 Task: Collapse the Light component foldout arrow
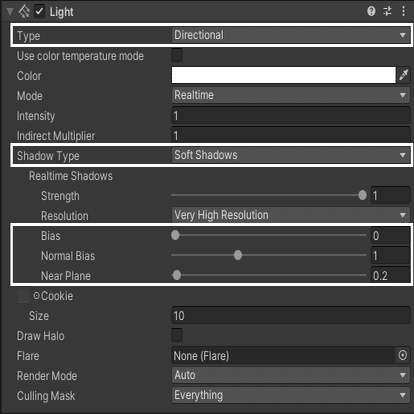10,12
